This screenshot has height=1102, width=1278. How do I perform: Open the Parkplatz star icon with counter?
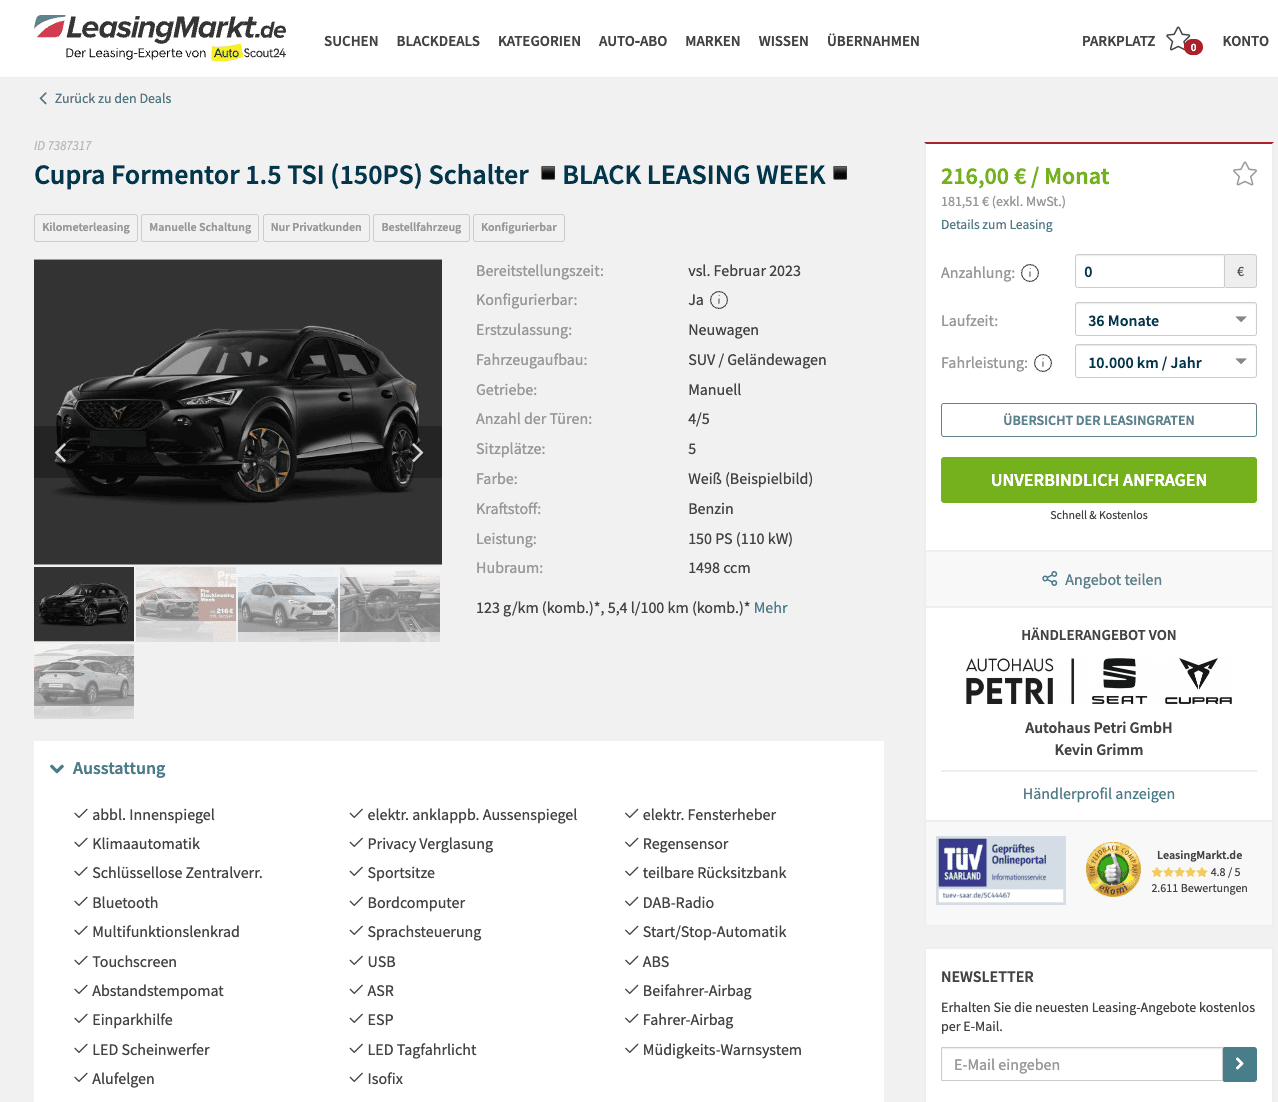1183,41
